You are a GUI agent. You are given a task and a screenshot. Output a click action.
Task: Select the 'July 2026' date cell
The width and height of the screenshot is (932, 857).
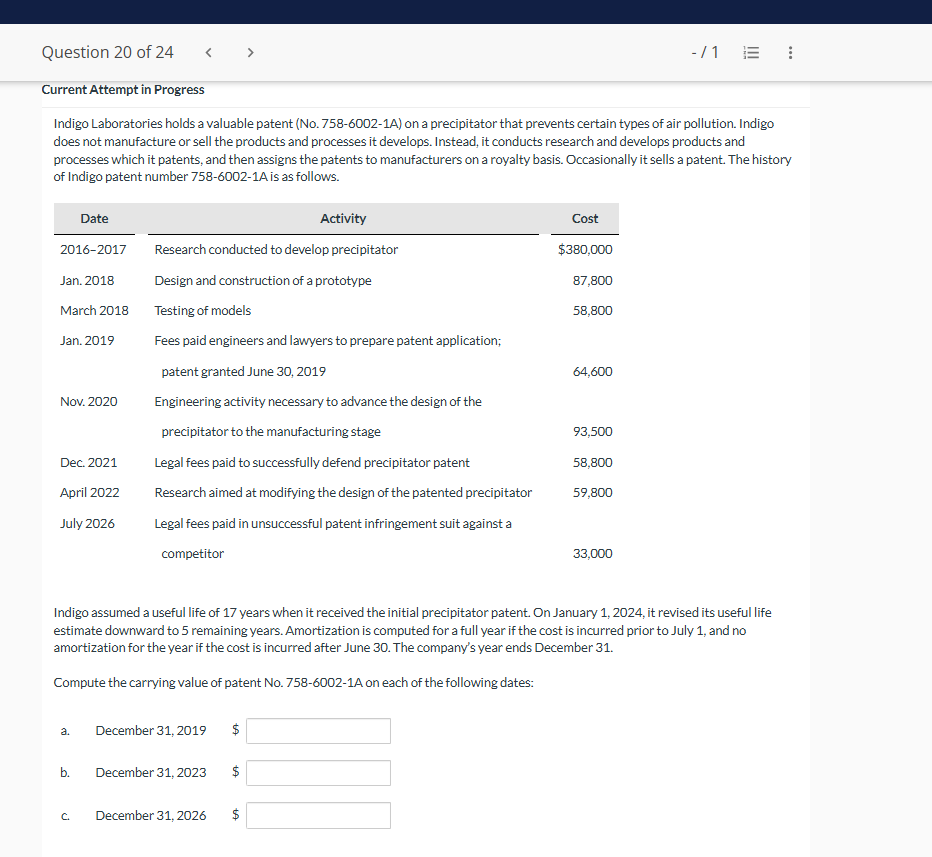point(87,524)
